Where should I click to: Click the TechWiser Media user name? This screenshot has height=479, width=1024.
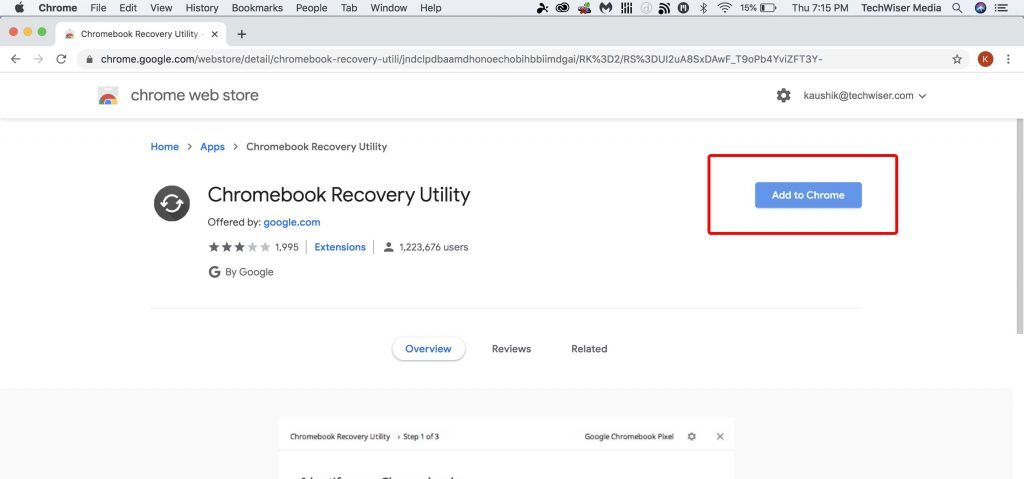click(901, 8)
